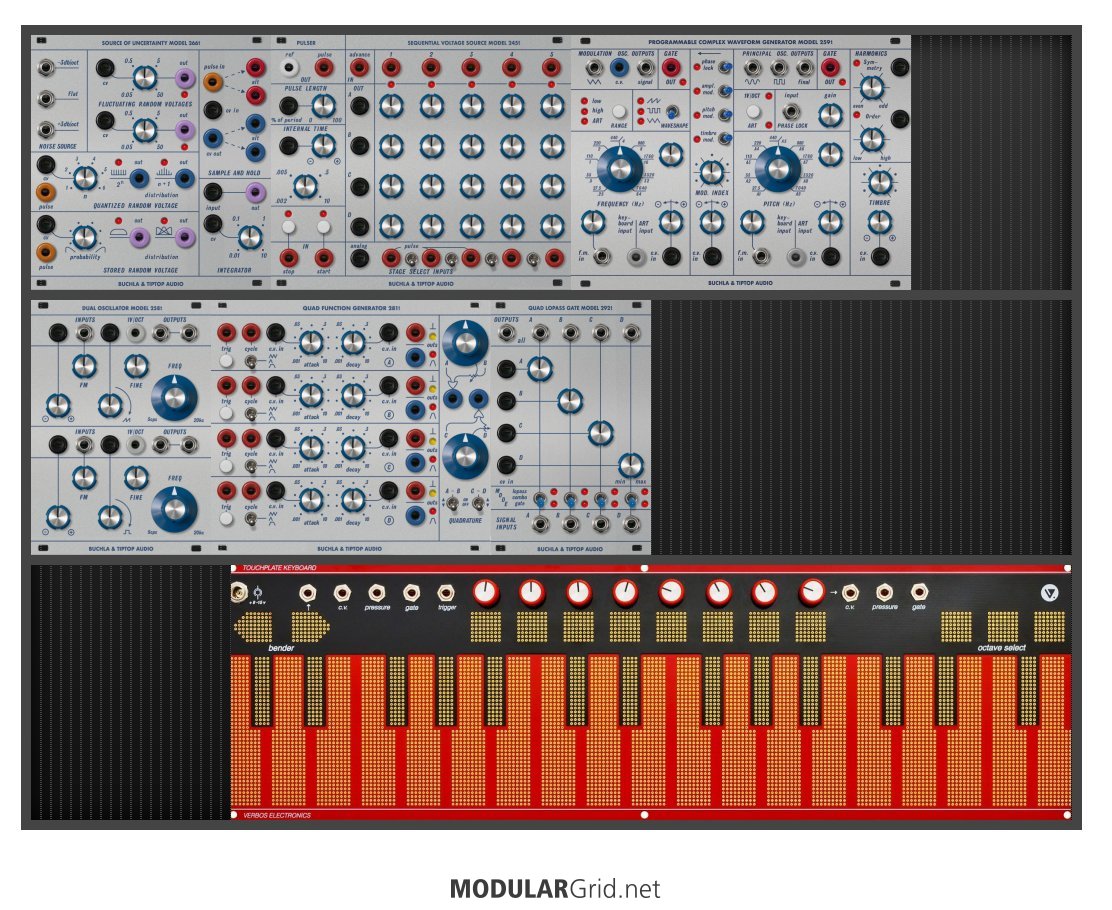Click the final output jack of Principal Oscillator
Viewport: 1112px width, 910px height.
pos(804,68)
